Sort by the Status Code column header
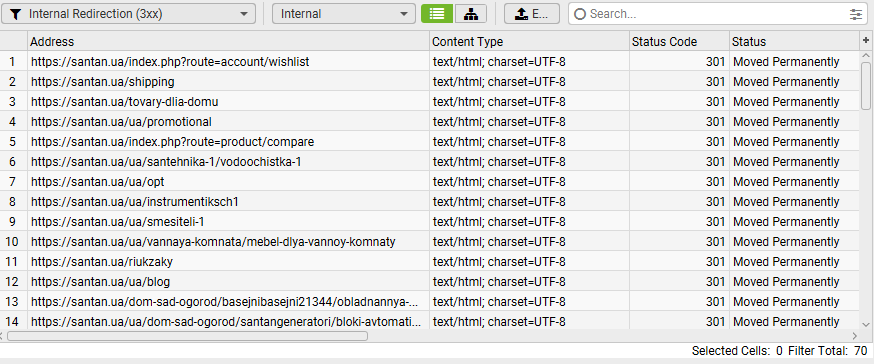 [x=679, y=41]
